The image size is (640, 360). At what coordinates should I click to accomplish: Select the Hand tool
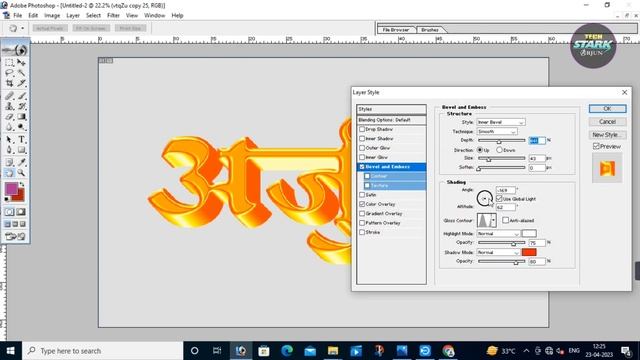point(9,173)
